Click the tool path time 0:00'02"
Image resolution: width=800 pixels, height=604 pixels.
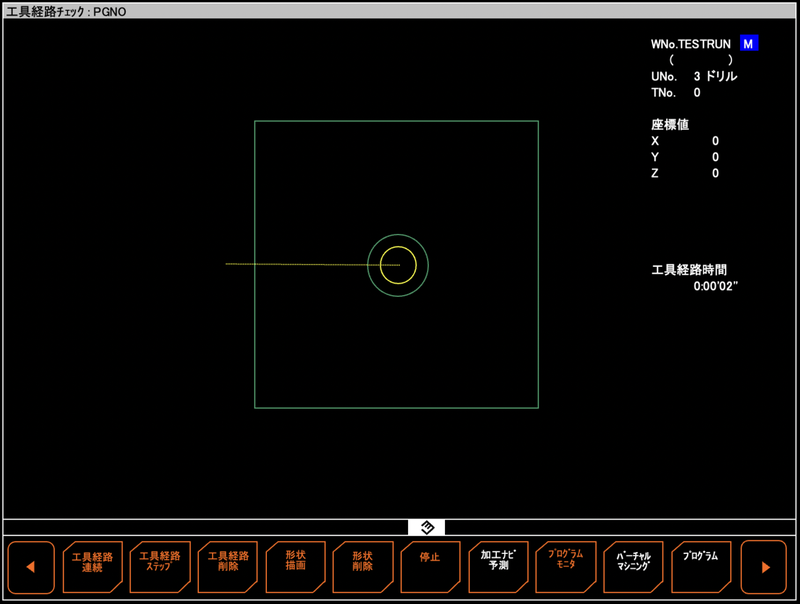click(x=715, y=286)
